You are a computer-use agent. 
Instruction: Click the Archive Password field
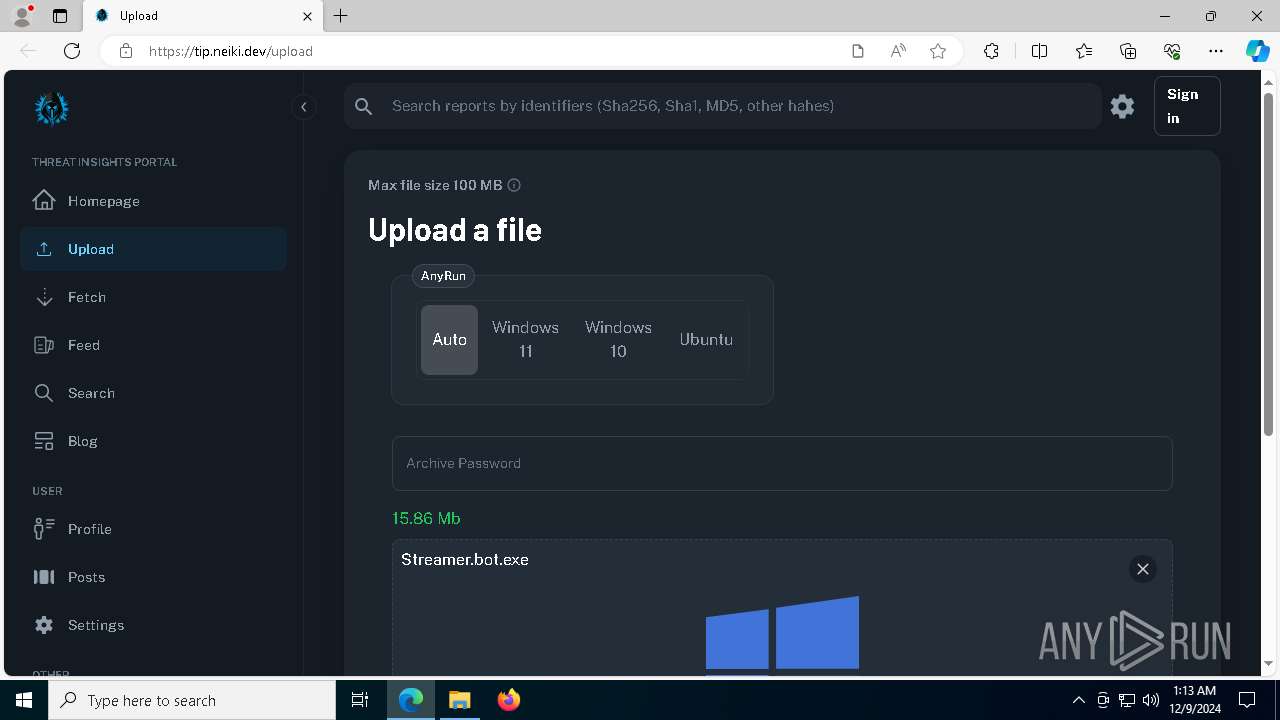pos(782,463)
